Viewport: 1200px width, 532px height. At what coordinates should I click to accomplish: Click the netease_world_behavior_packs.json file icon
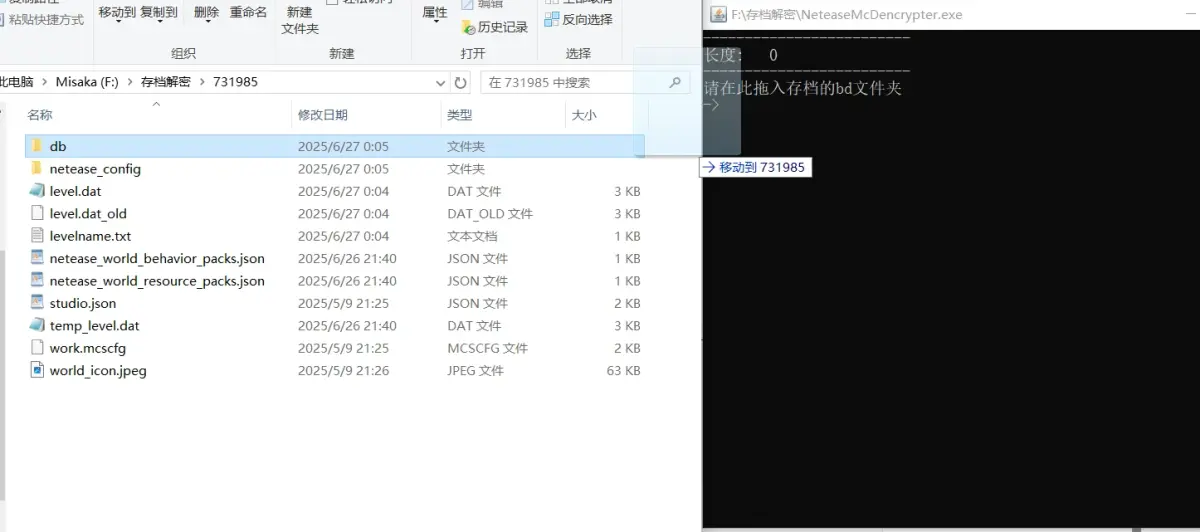37,258
